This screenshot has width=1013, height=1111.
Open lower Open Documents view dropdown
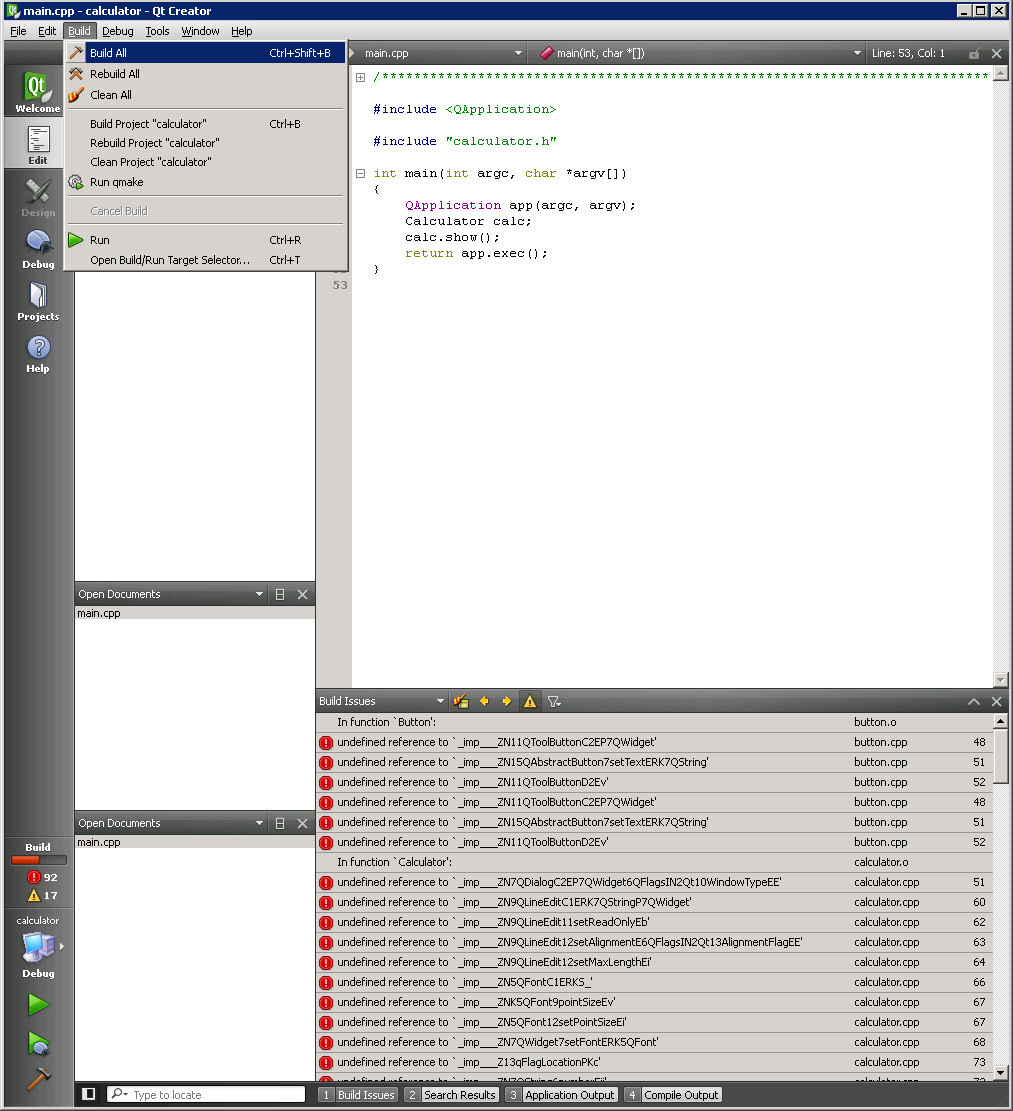[259, 823]
